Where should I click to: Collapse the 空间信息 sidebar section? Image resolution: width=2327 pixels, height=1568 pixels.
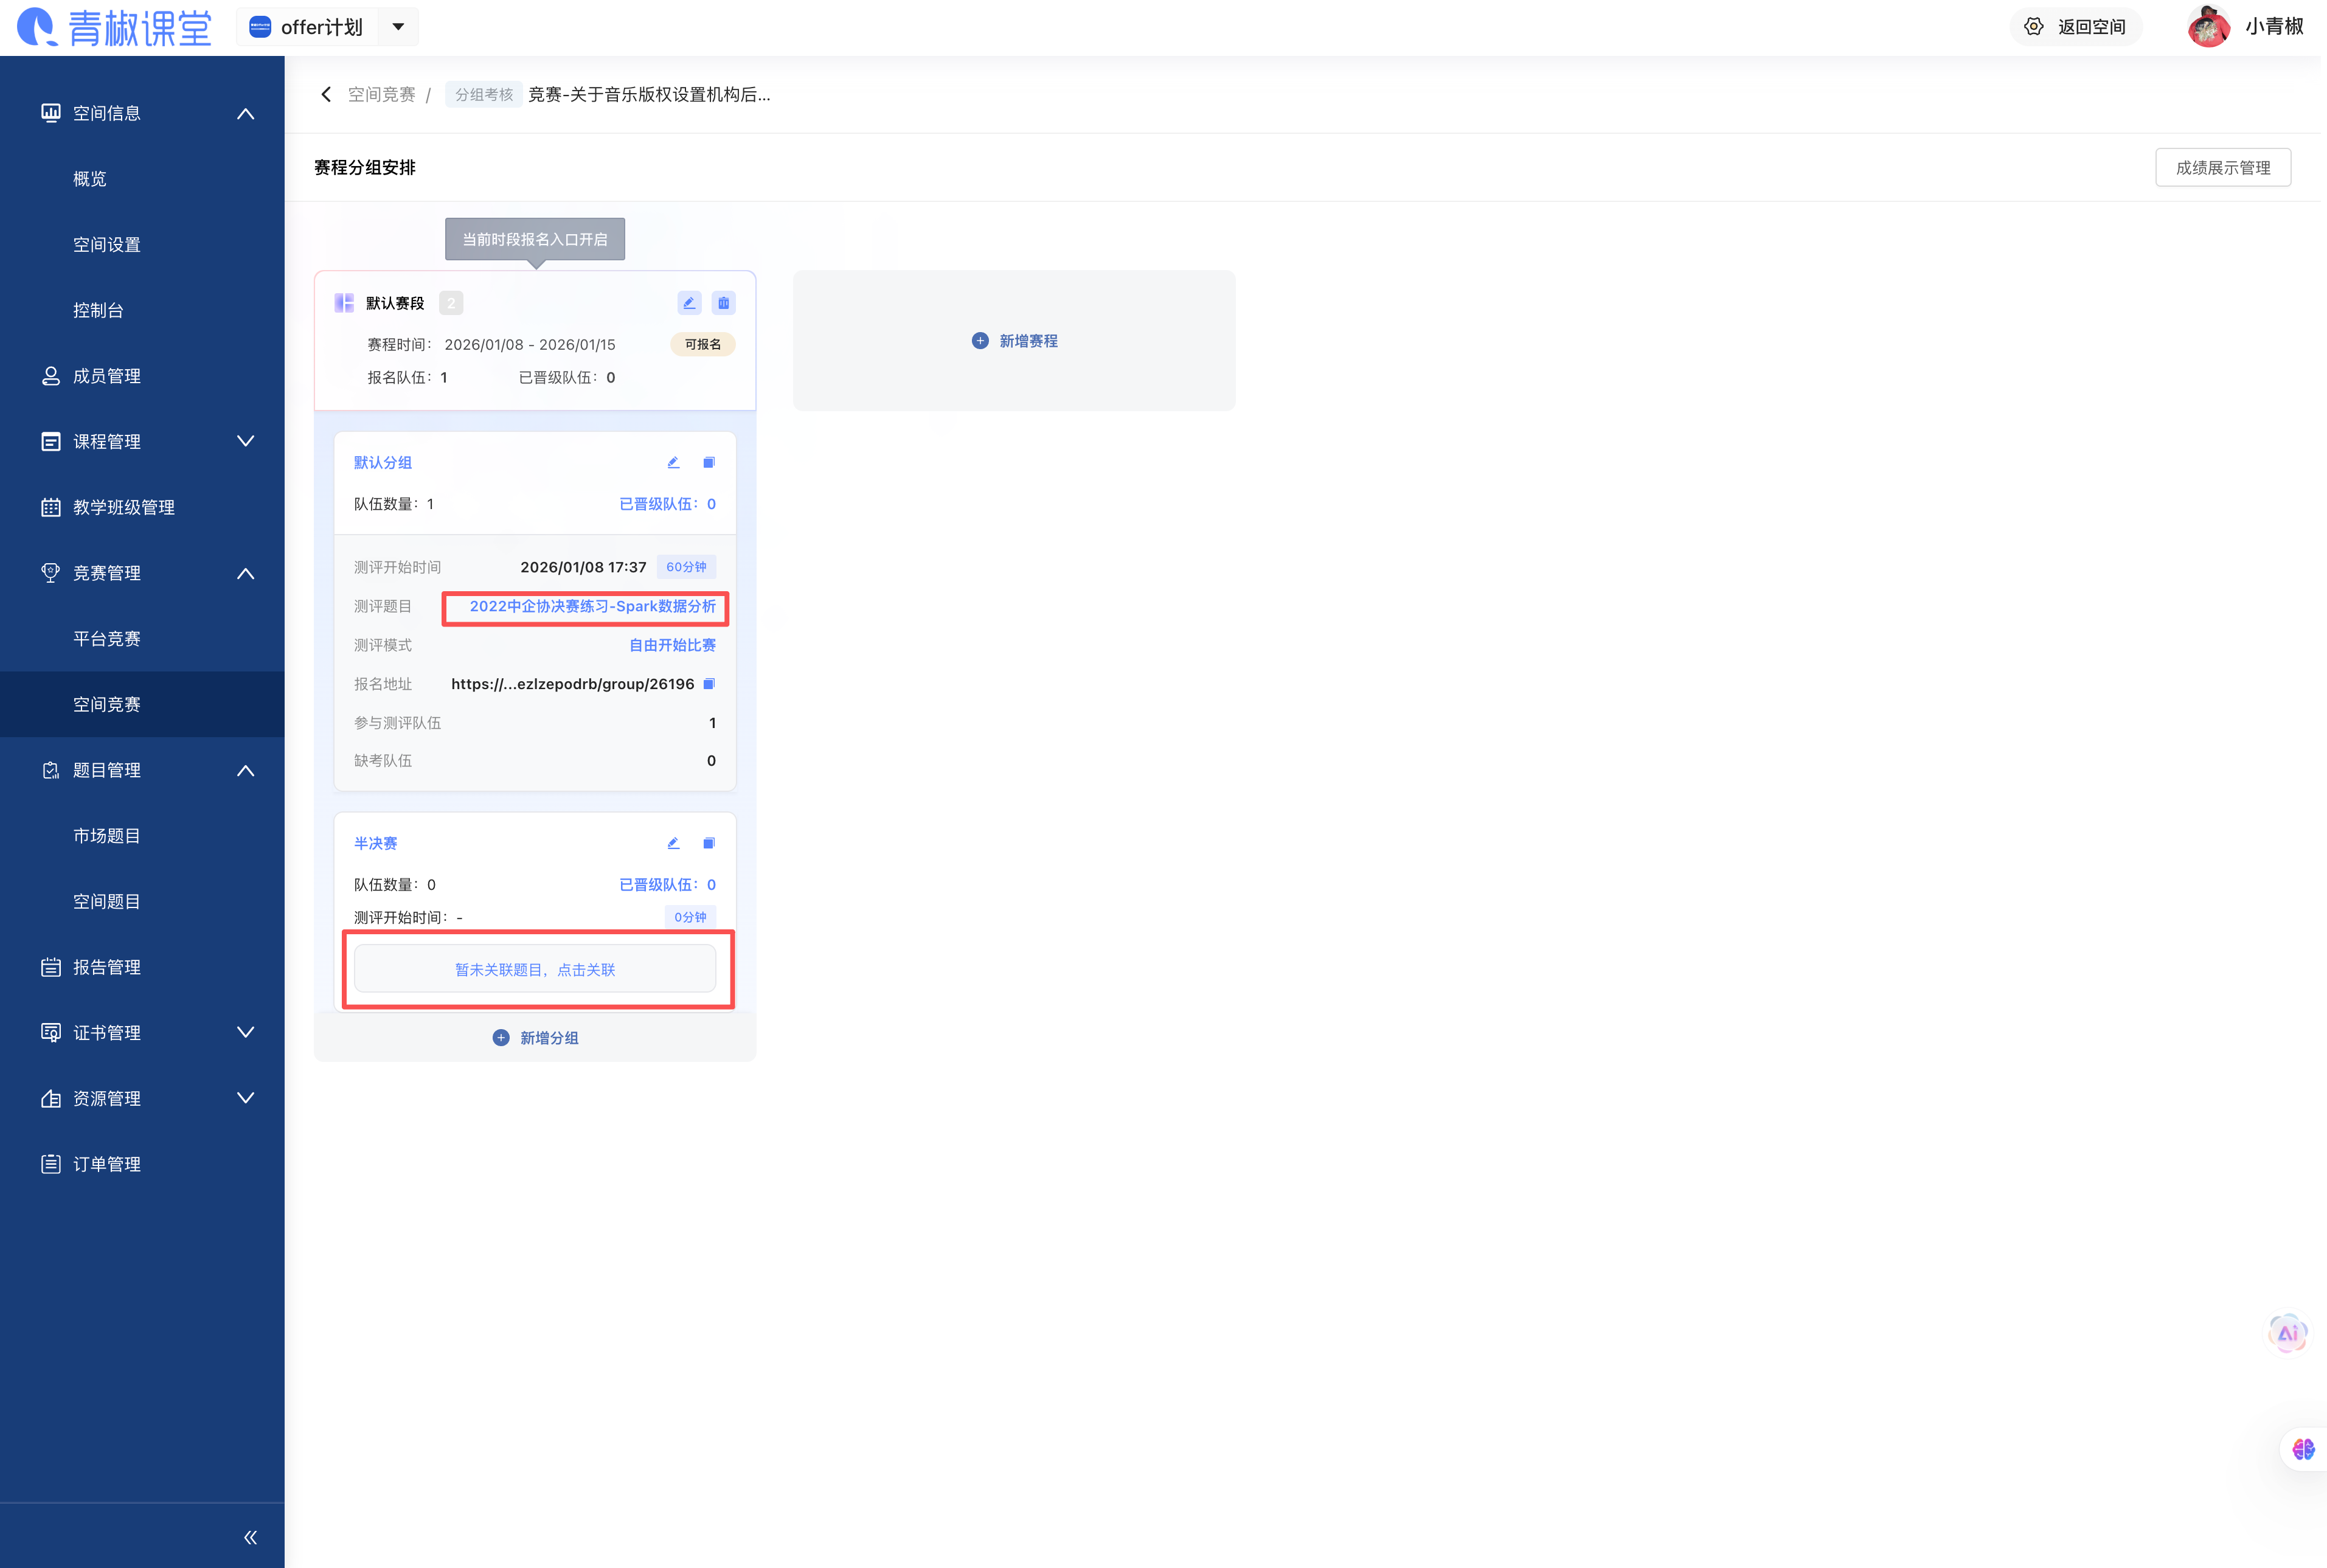[245, 113]
